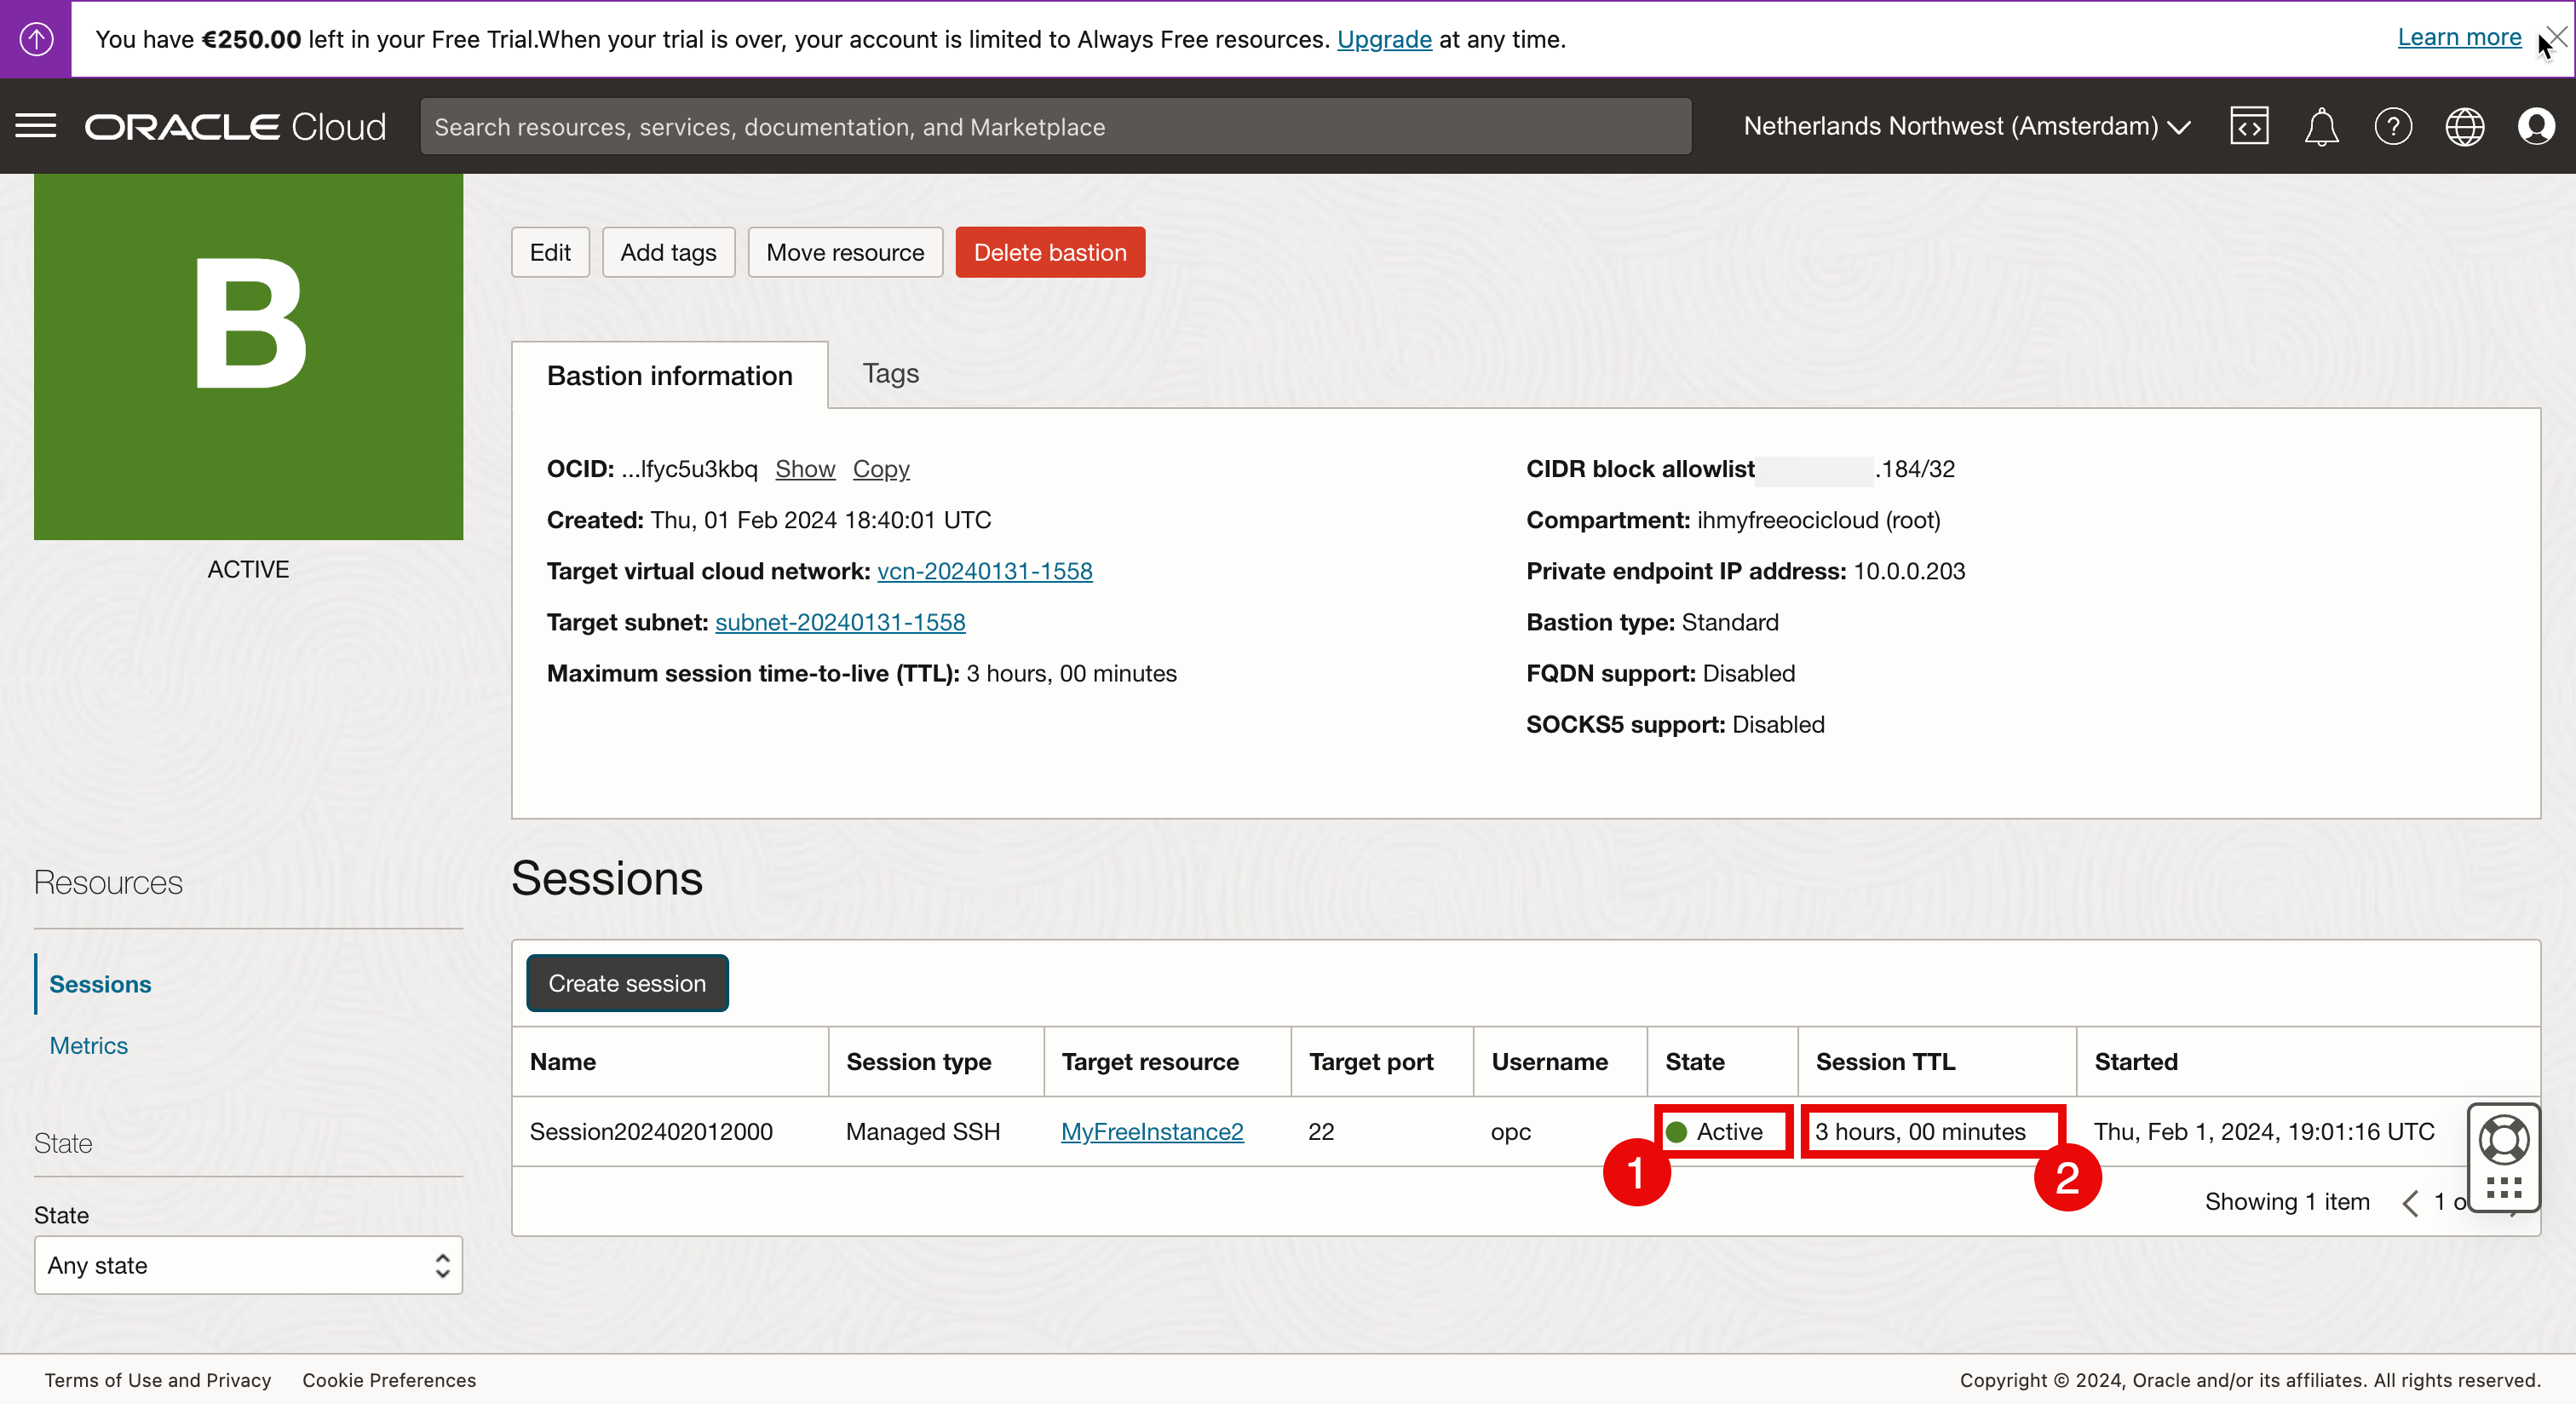Click the Delete bastion button
The height and width of the screenshot is (1404, 2576).
tap(1050, 252)
